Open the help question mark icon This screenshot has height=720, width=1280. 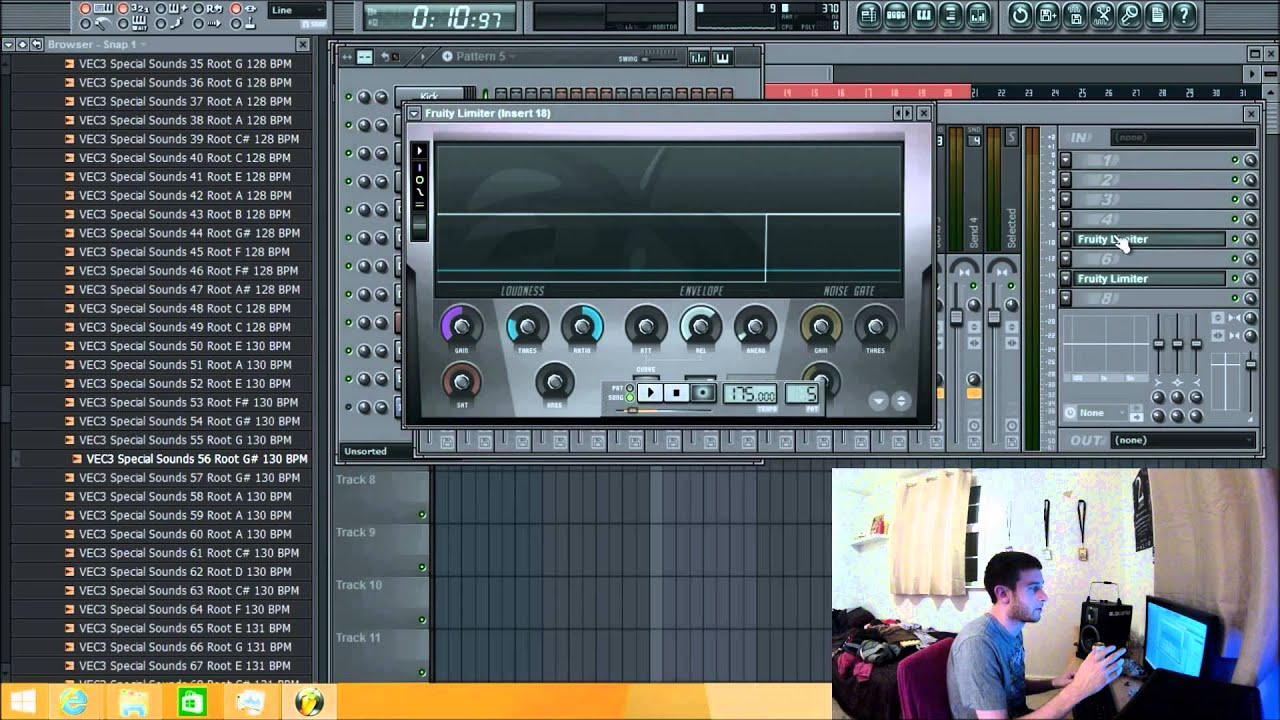pyautogui.click(x=1185, y=15)
